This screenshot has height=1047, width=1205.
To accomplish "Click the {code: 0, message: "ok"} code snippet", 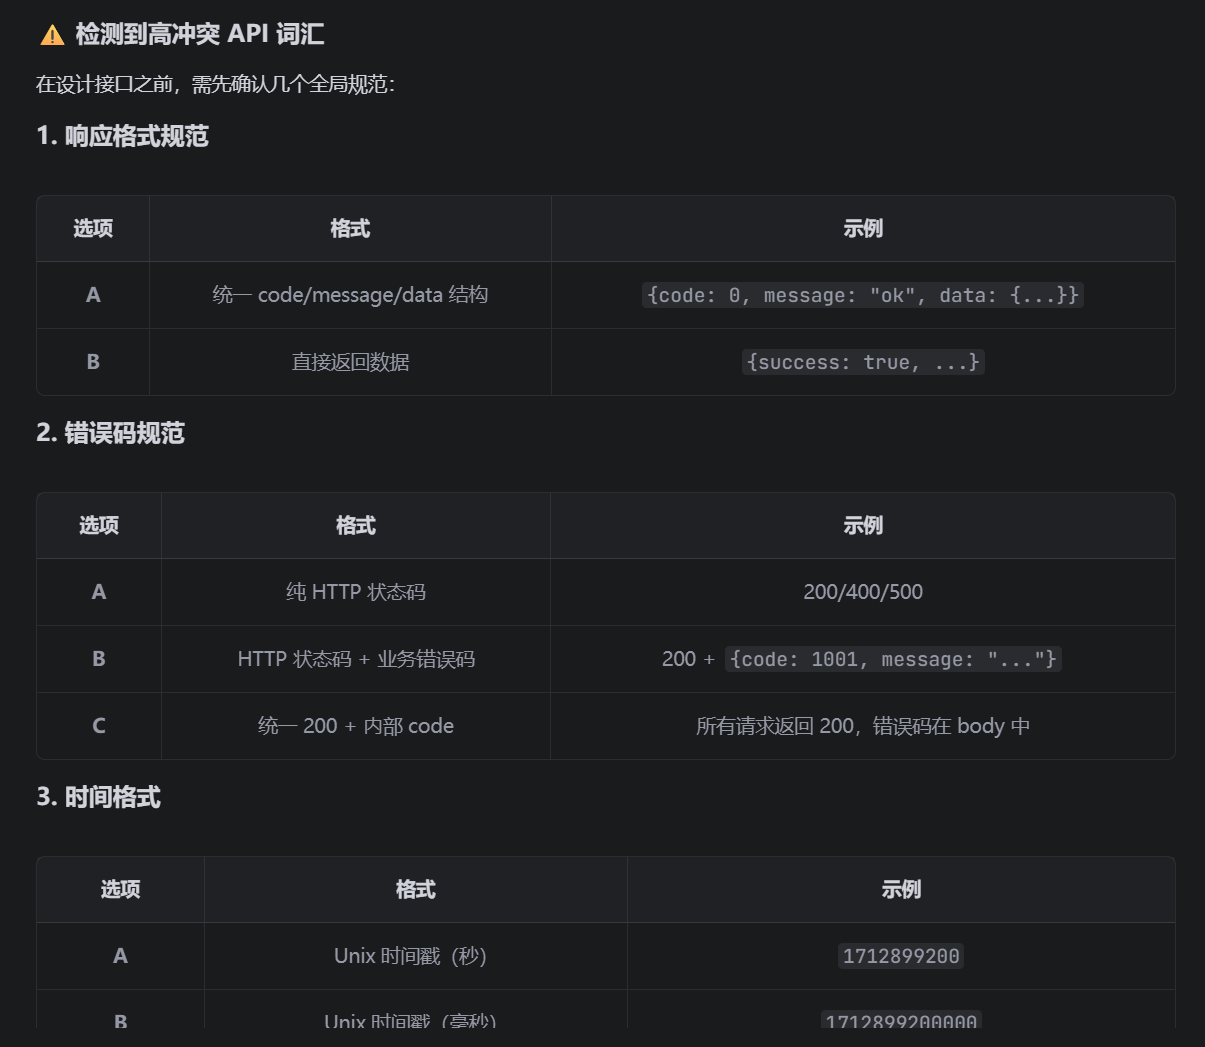I will pos(862,295).
